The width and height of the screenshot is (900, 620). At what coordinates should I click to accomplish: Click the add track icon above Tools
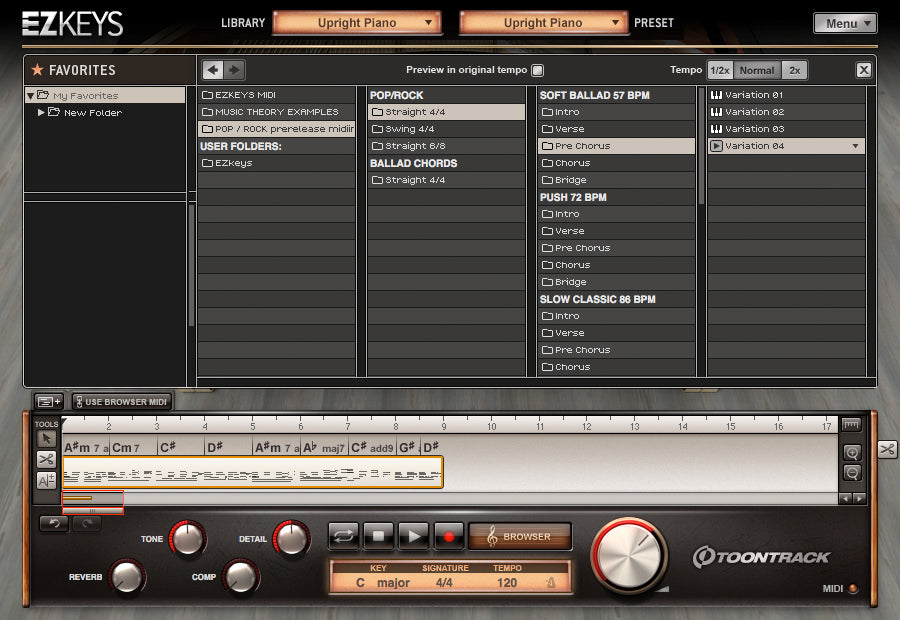pyautogui.click(x=48, y=400)
